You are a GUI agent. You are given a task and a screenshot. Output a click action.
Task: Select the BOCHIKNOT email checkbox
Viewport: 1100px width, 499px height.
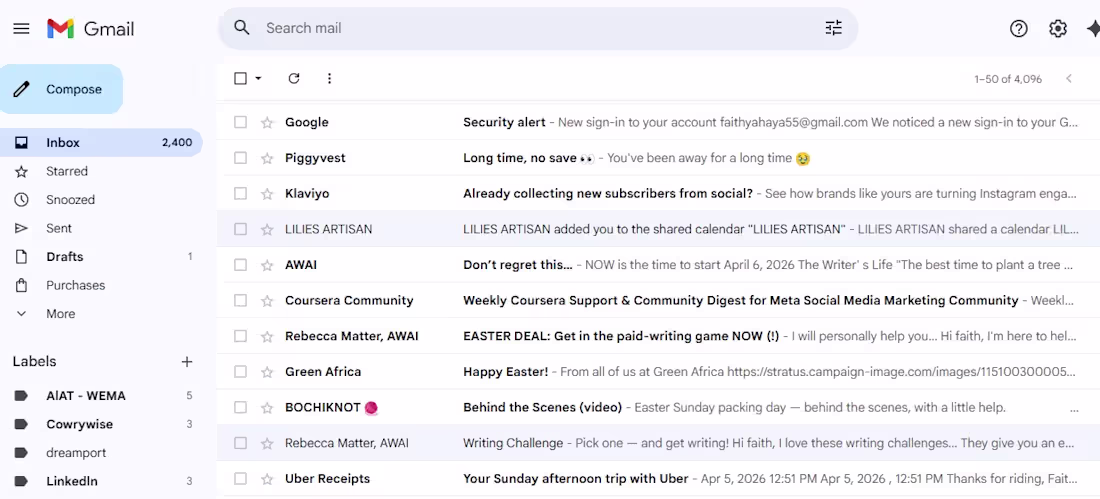[241, 407]
